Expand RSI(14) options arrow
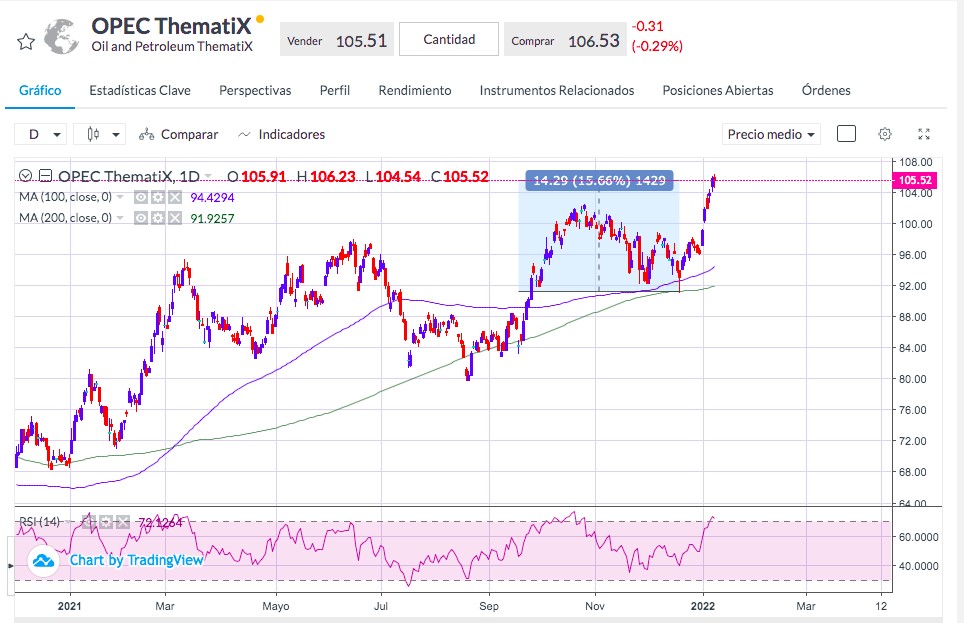 (x=68, y=522)
